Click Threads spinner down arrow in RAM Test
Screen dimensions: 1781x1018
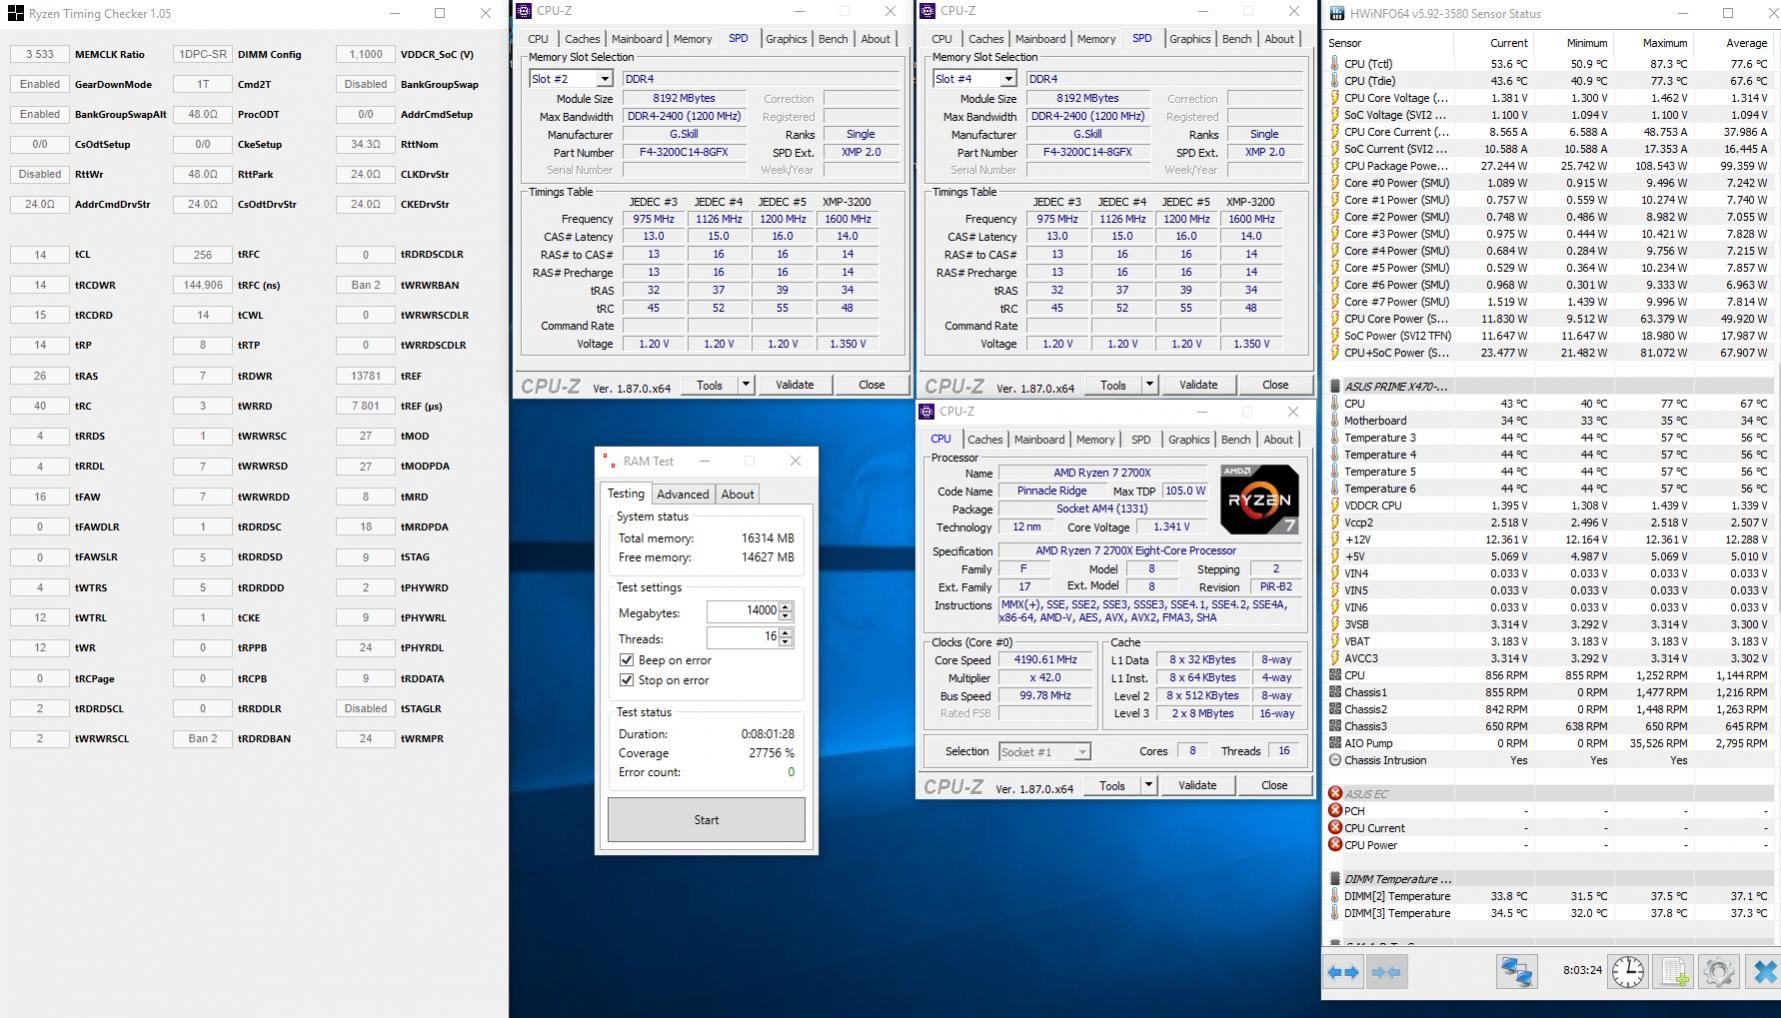pyautogui.click(x=786, y=642)
